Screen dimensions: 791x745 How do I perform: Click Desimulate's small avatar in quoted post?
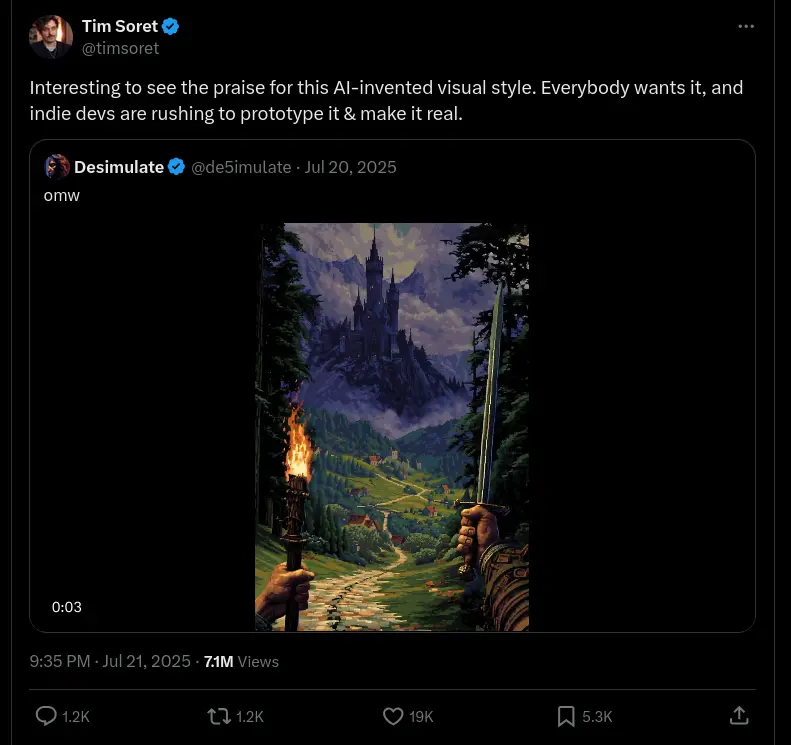57,167
